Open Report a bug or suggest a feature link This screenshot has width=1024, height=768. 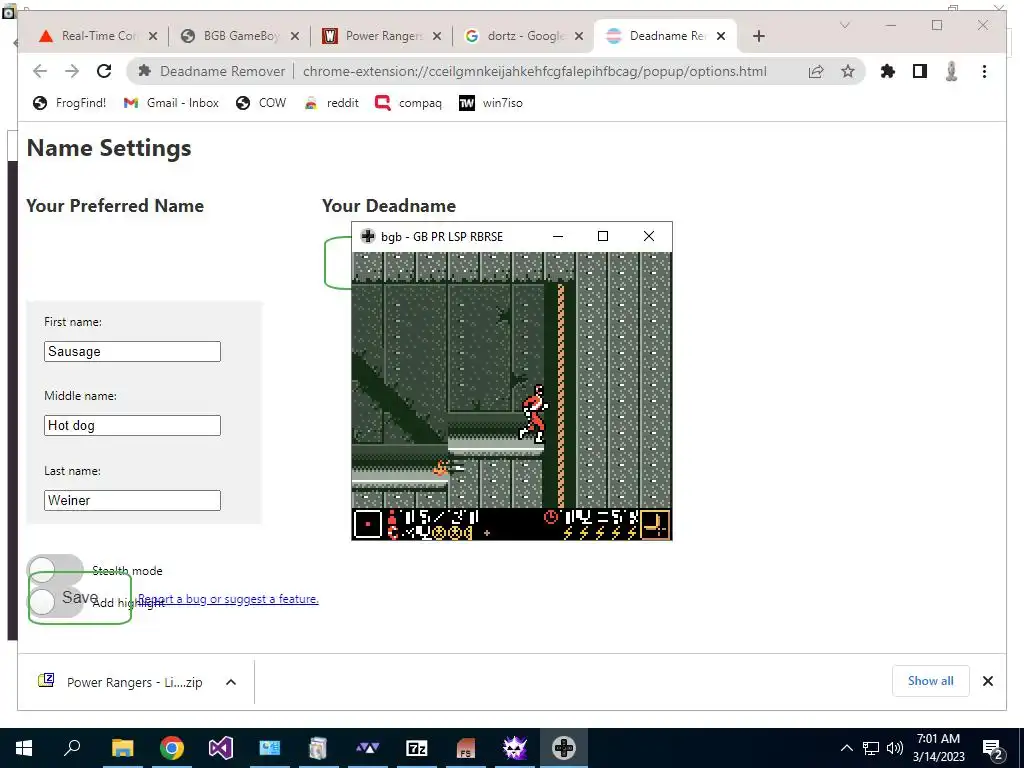(228, 599)
